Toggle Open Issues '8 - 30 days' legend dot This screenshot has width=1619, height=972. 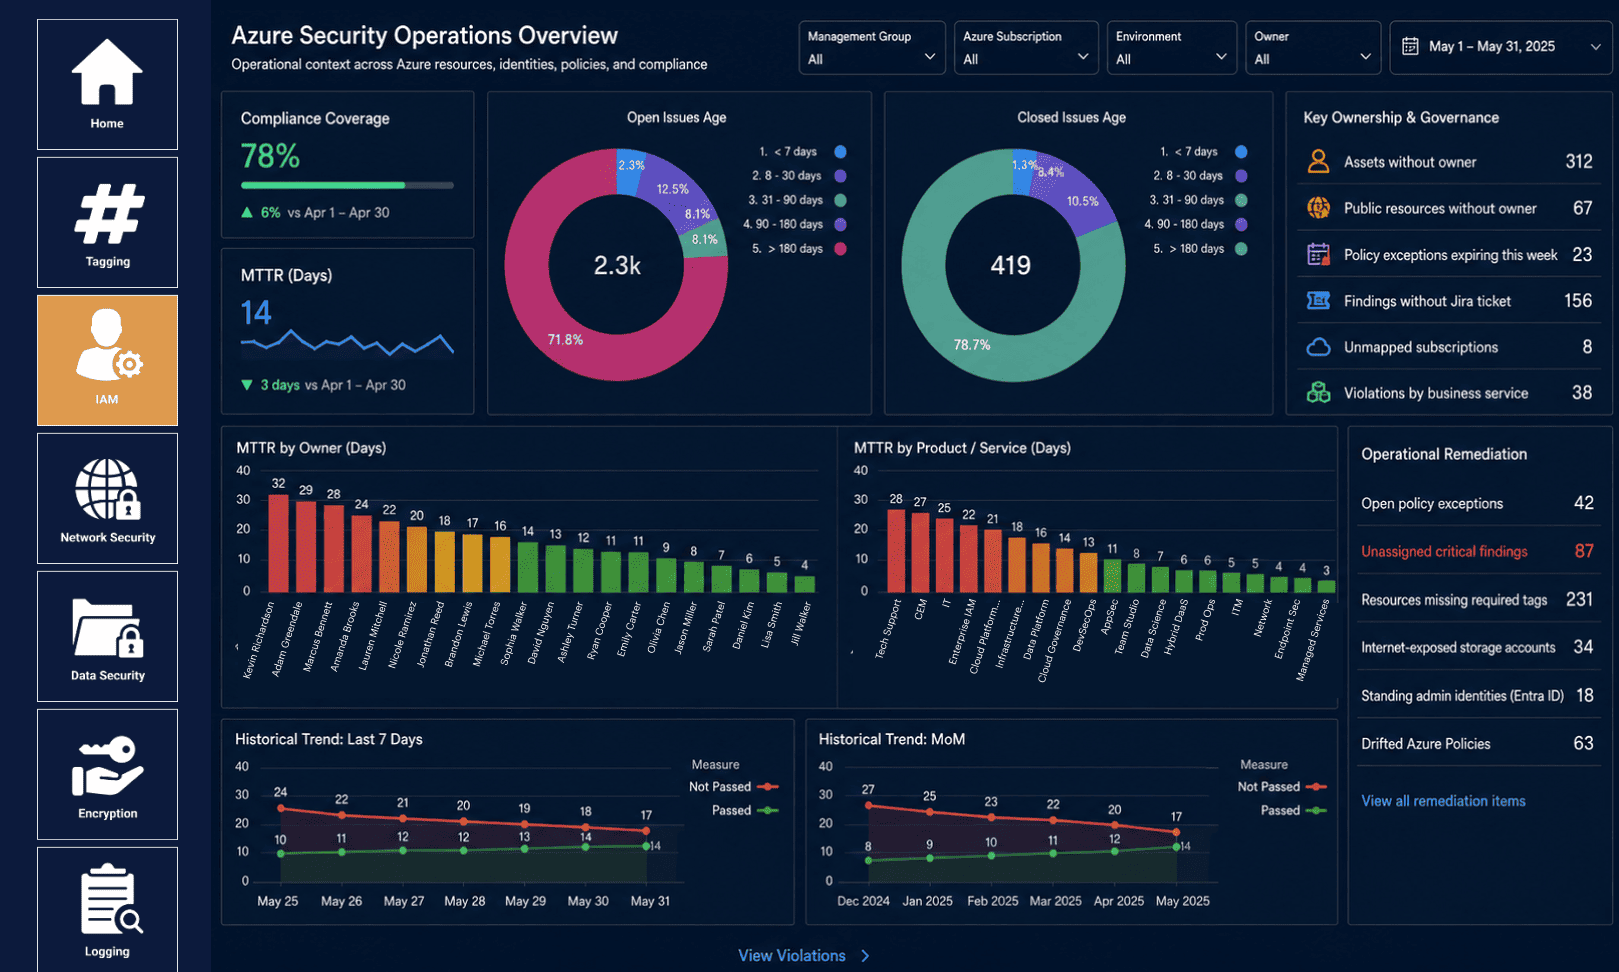click(840, 176)
